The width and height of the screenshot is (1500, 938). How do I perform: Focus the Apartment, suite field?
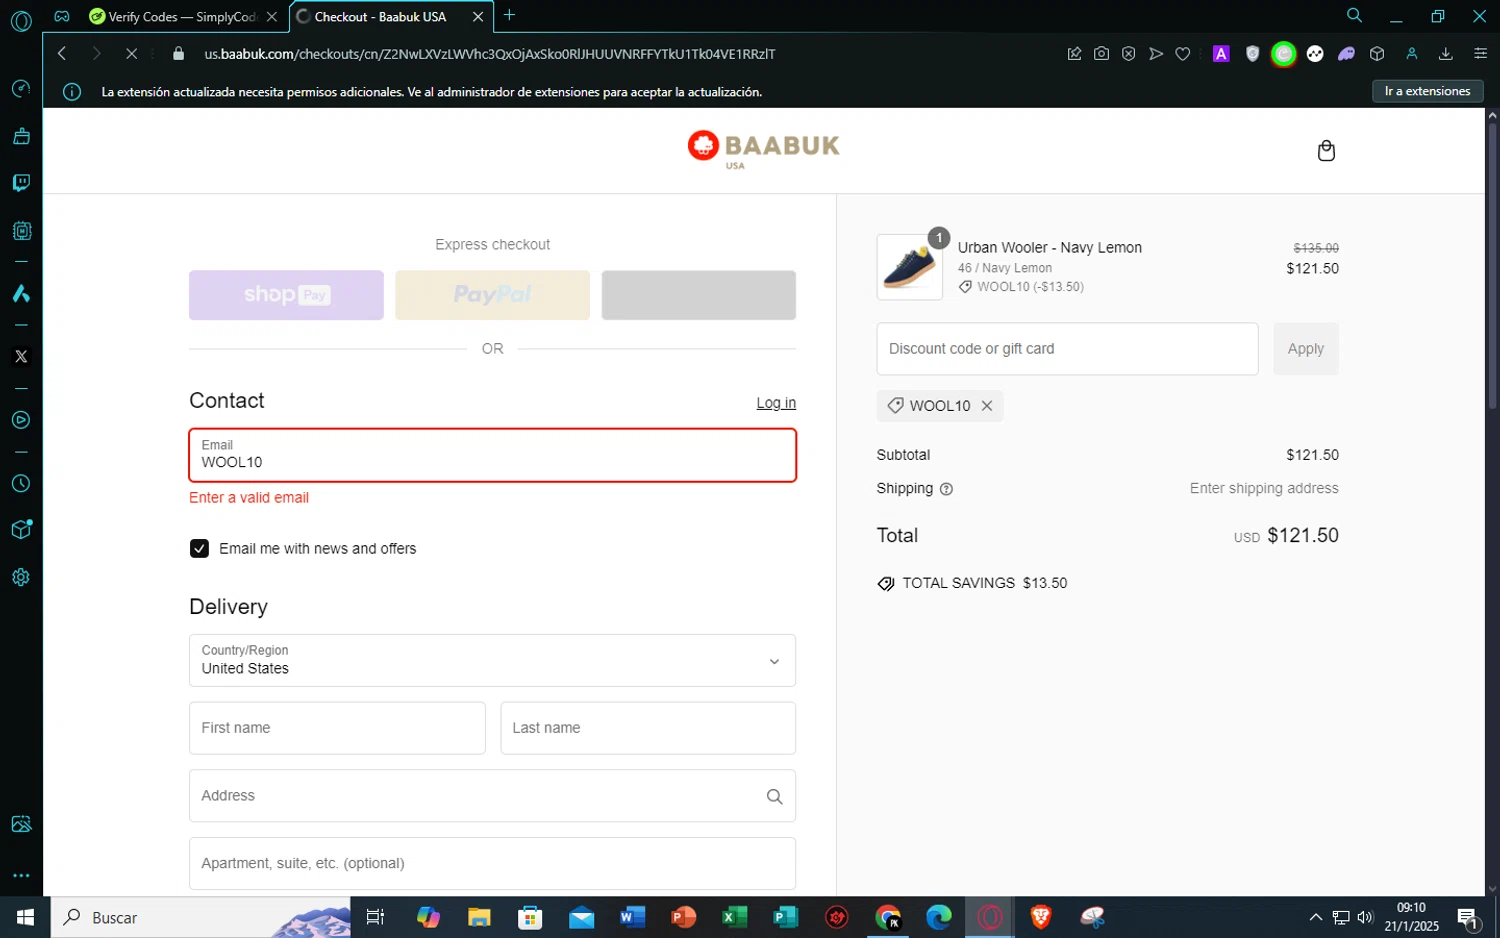pos(492,864)
